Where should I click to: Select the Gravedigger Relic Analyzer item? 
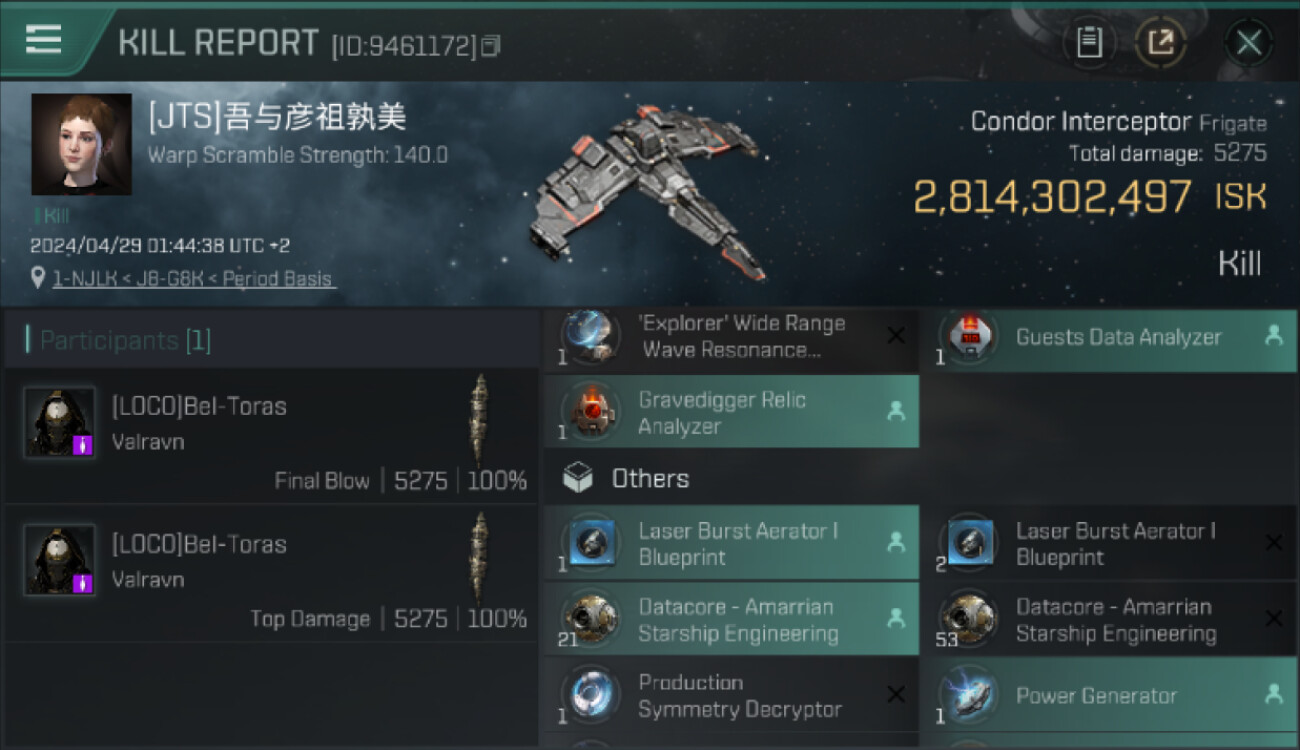tap(731, 412)
